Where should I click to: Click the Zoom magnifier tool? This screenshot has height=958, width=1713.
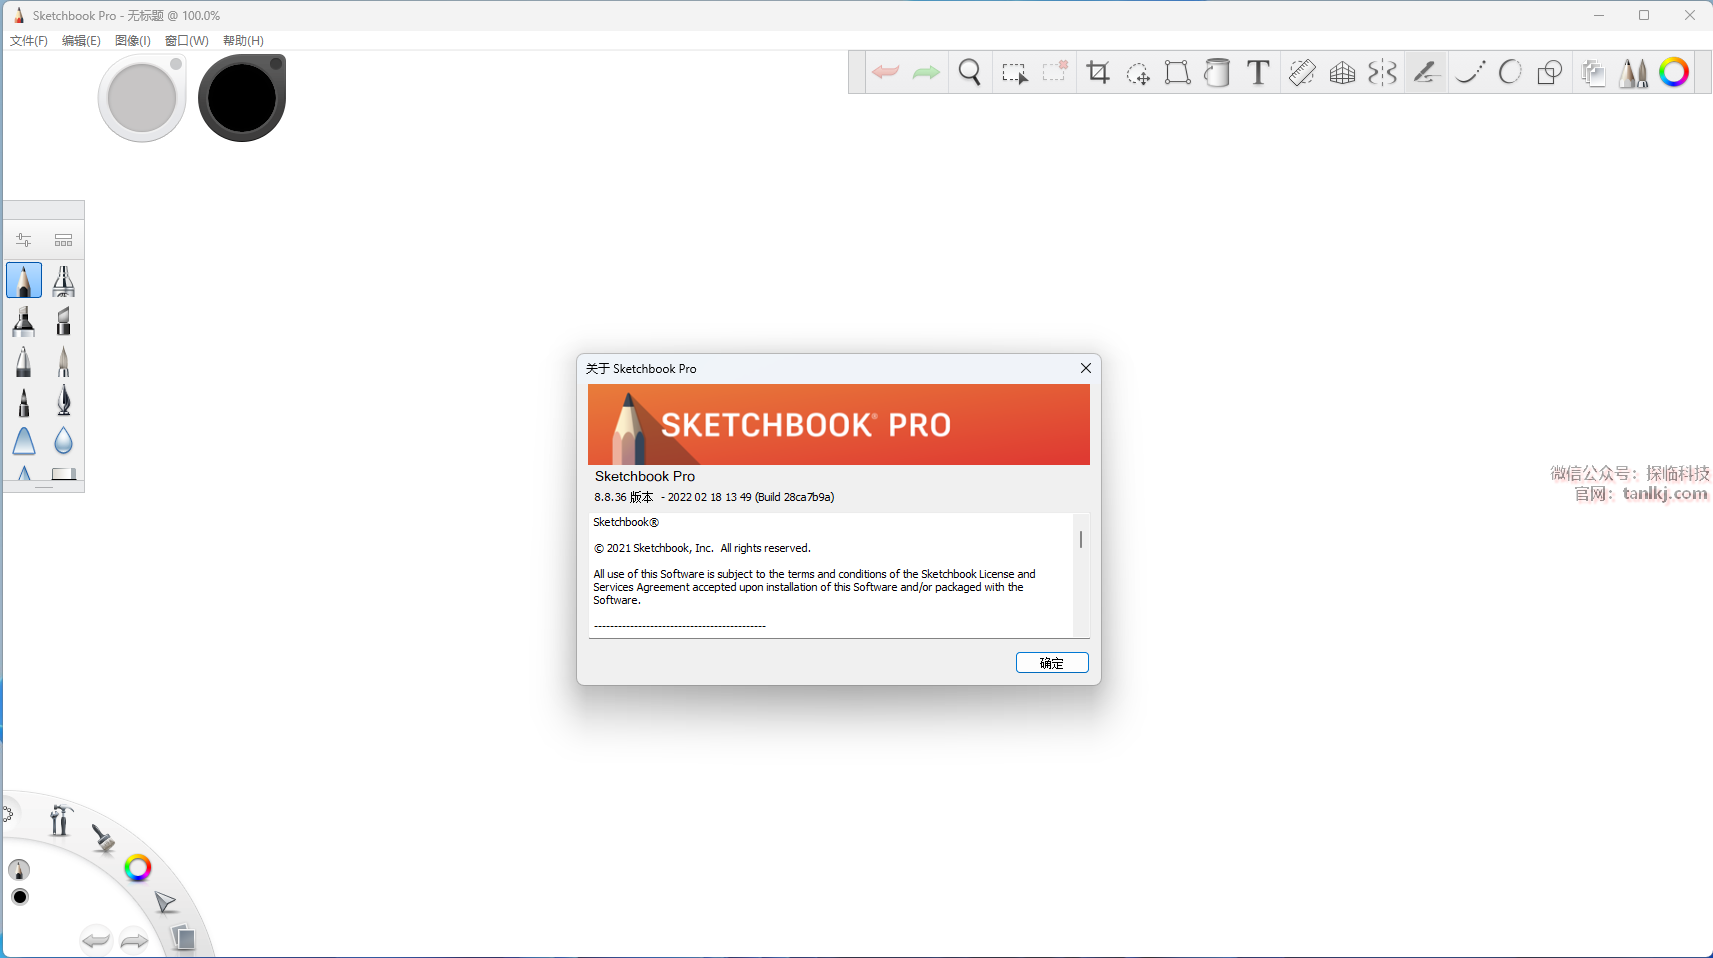point(969,72)
